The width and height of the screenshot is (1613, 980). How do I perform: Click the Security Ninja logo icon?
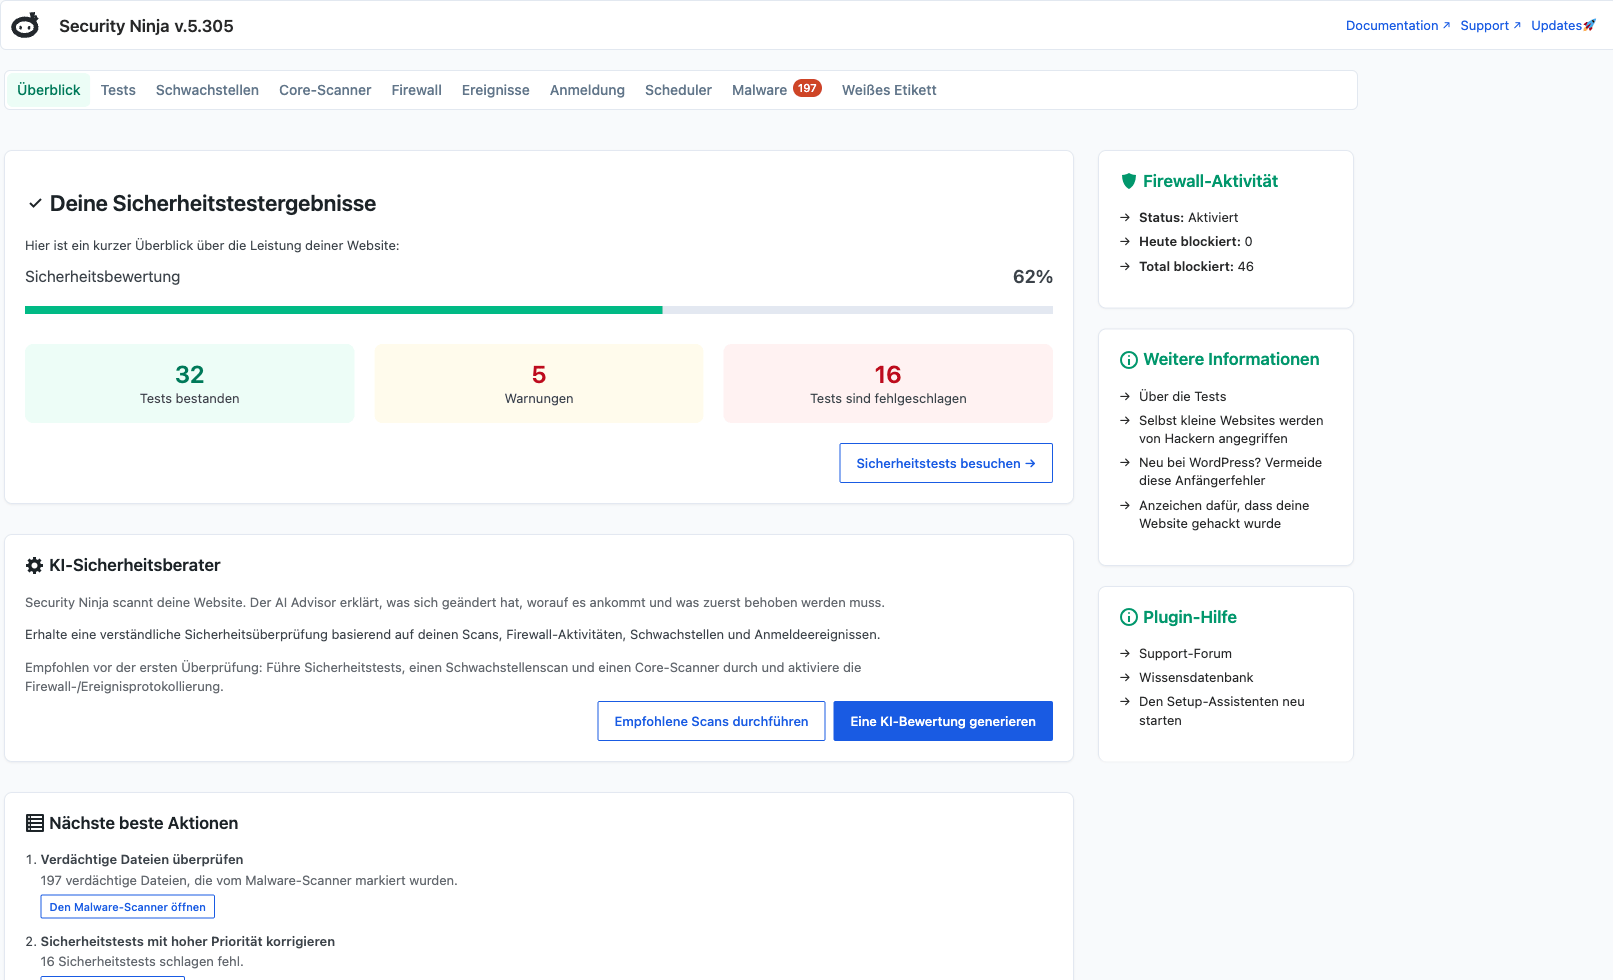(25, 25)
